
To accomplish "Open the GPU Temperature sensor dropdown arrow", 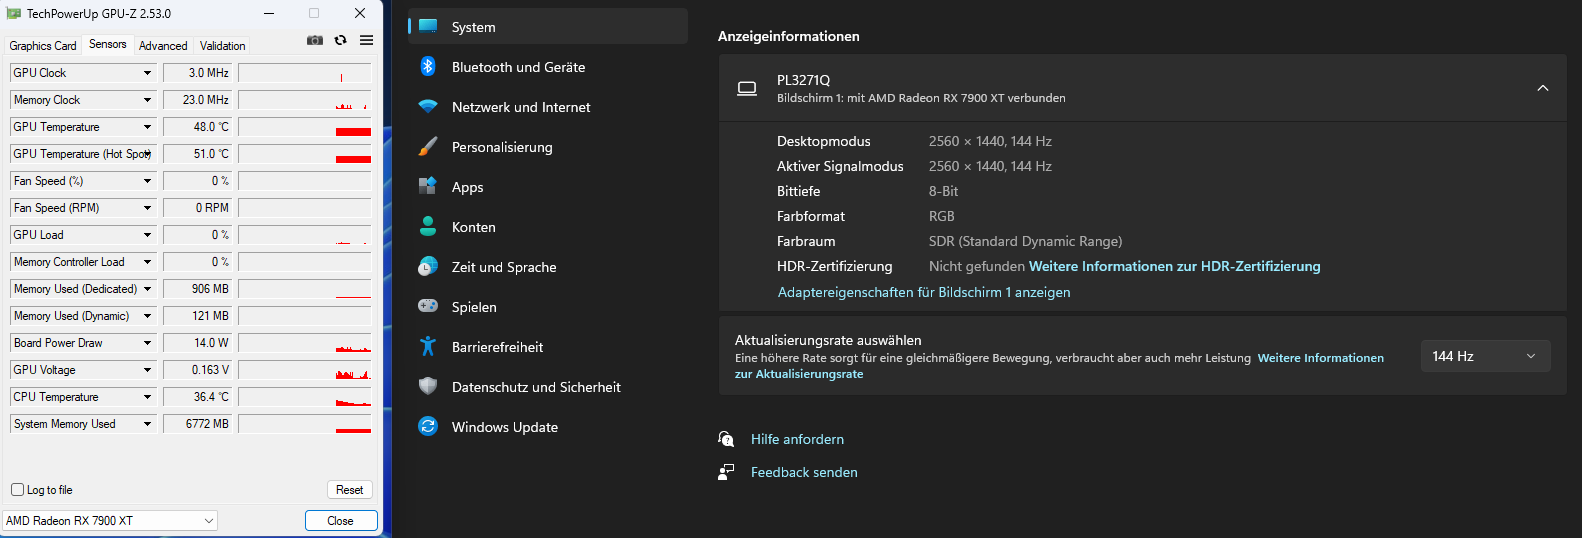I will (x=148, y=127).
